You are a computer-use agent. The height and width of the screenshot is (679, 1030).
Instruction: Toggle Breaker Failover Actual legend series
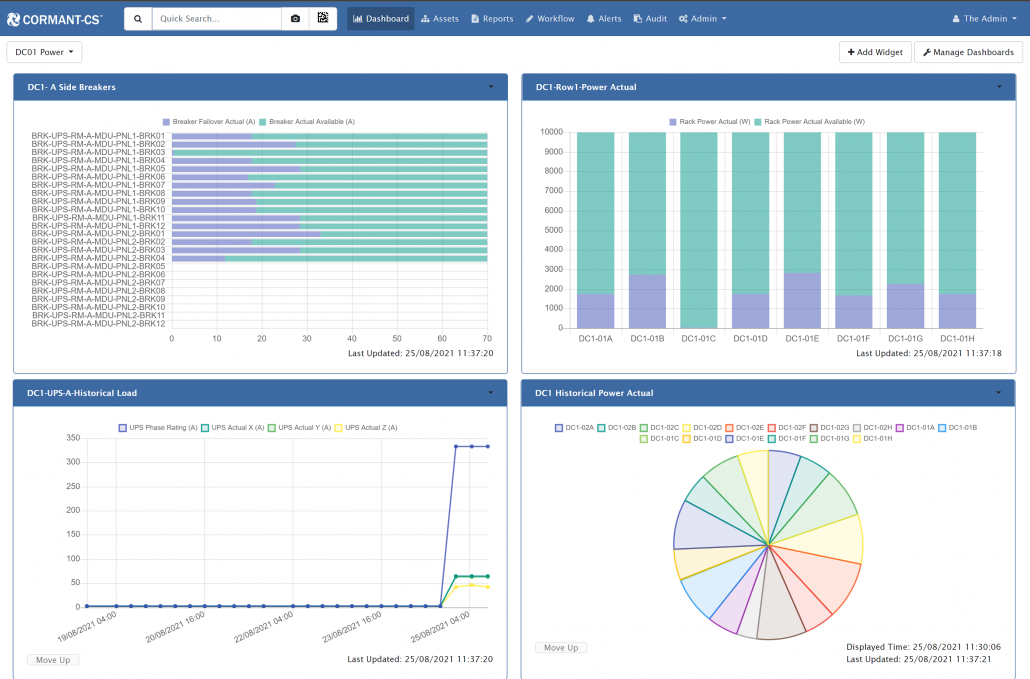point(208,121)
